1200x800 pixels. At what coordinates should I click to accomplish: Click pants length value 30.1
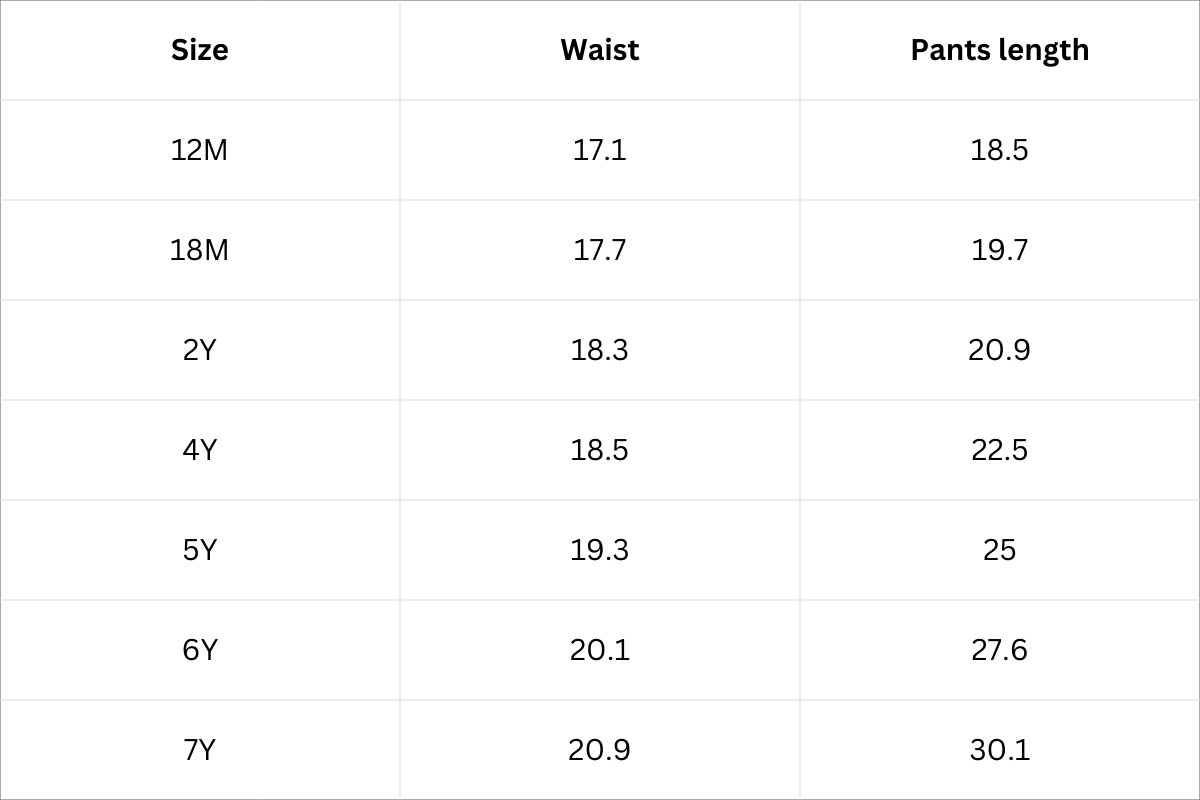1000,750
